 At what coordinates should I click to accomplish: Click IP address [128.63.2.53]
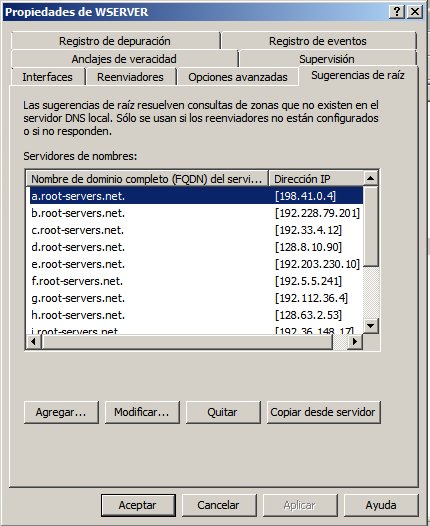pyautogui.click(x=308, y=315)
